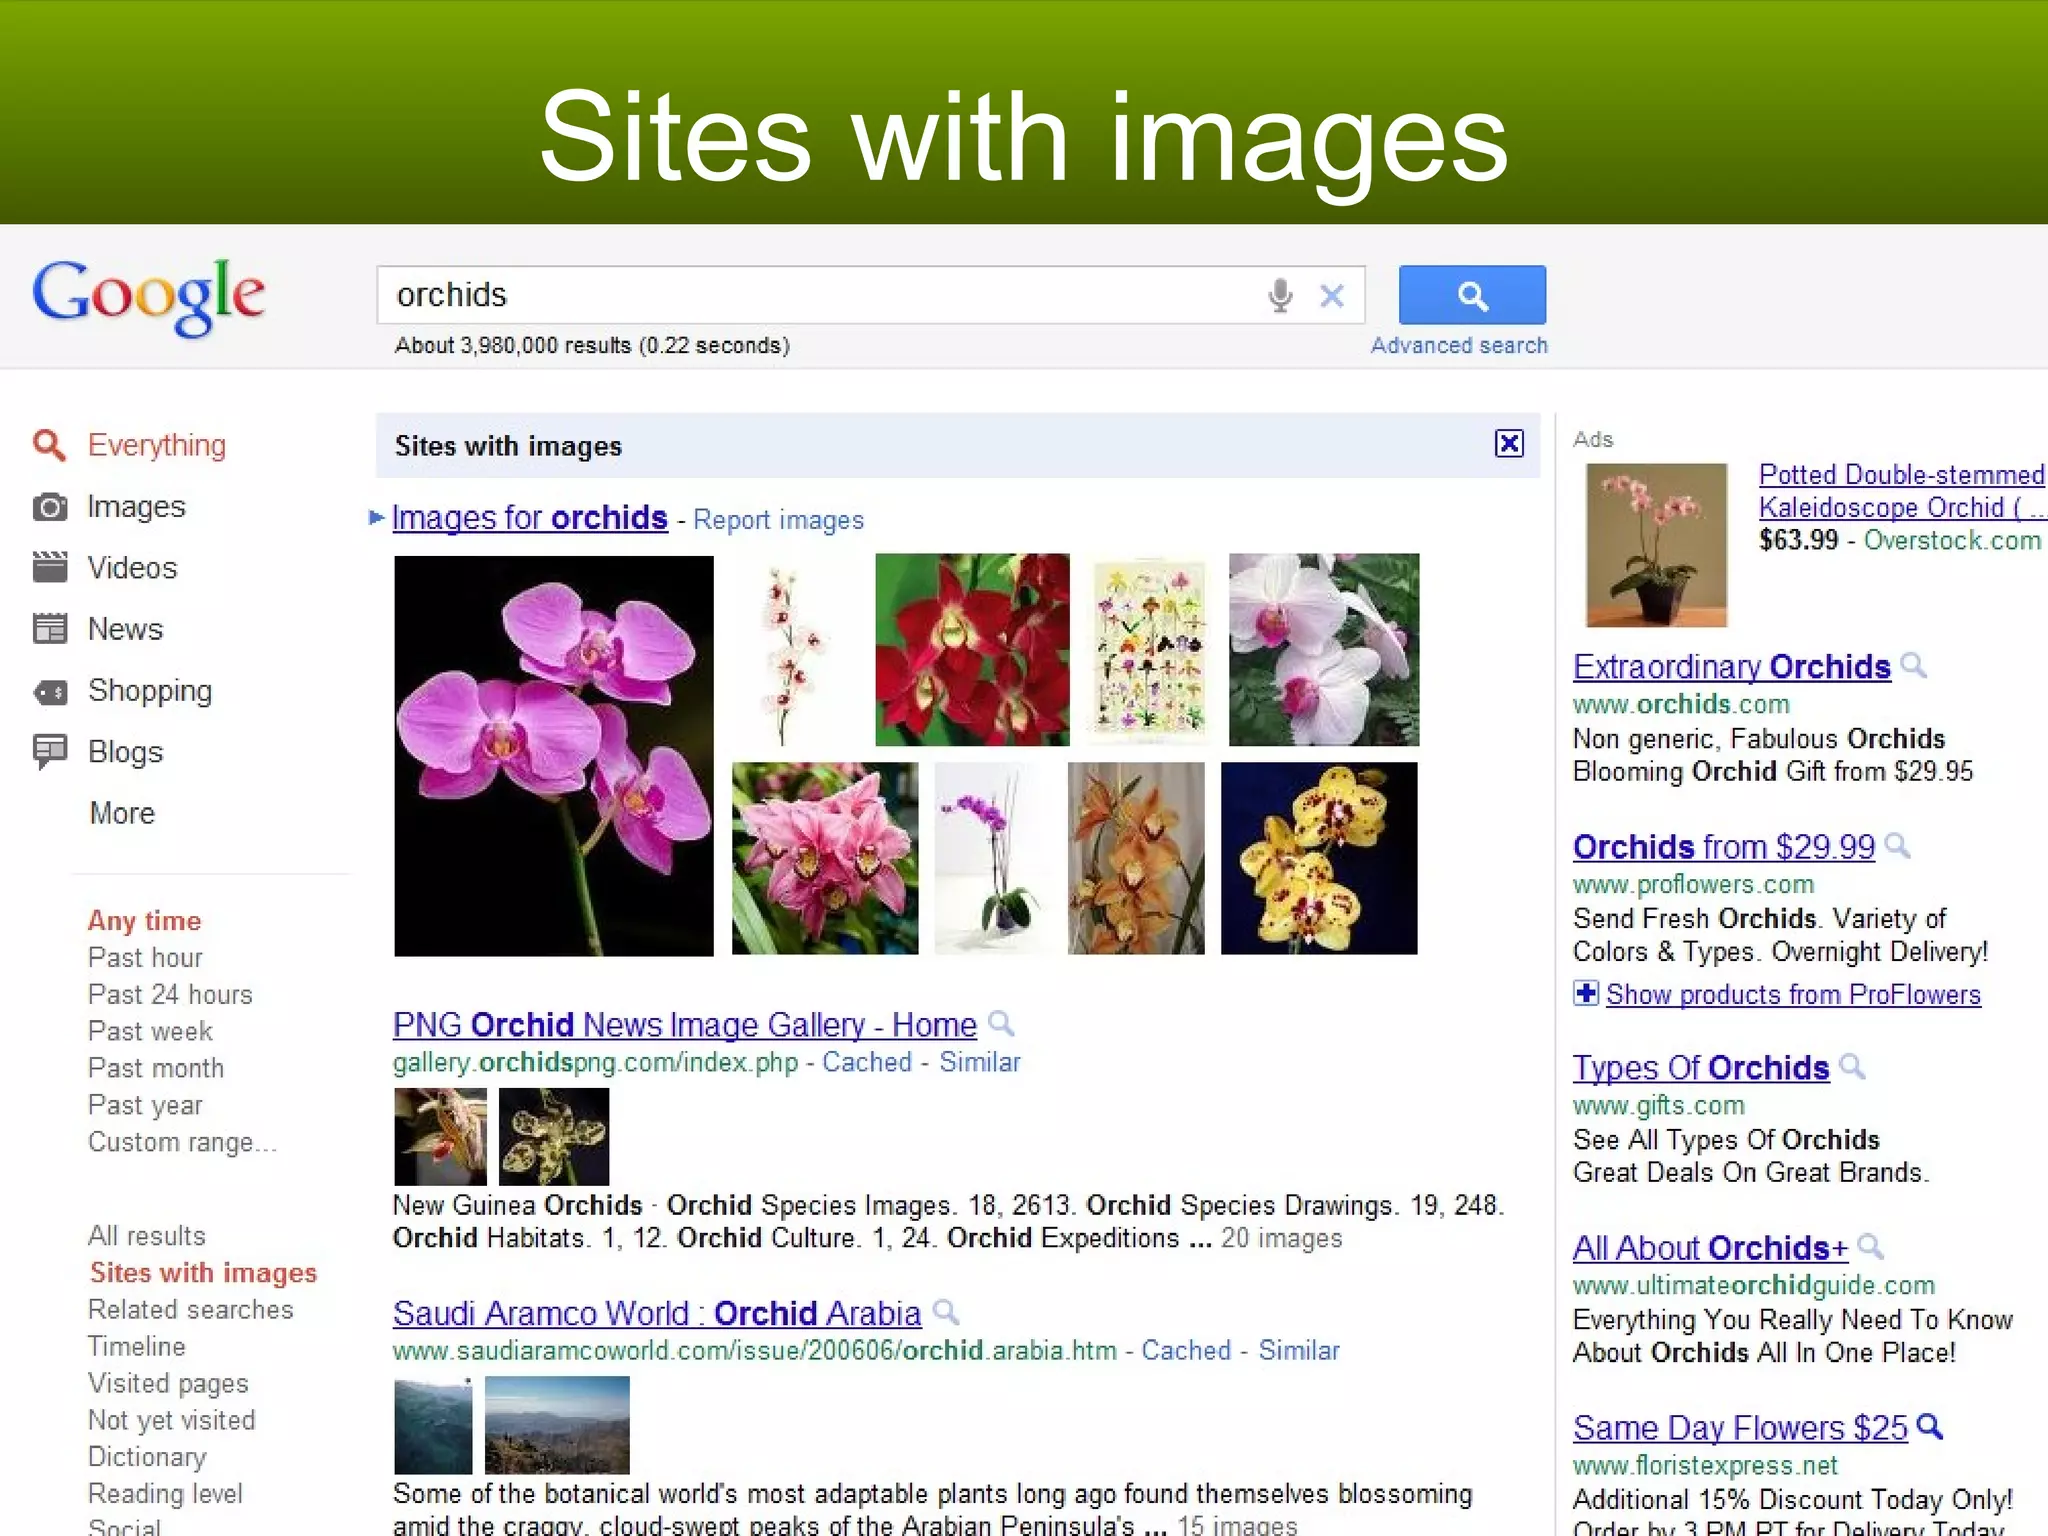This screenshot has height=1536, width=2048.
Task: Select Timeline view
Action: coord(137,1347)
